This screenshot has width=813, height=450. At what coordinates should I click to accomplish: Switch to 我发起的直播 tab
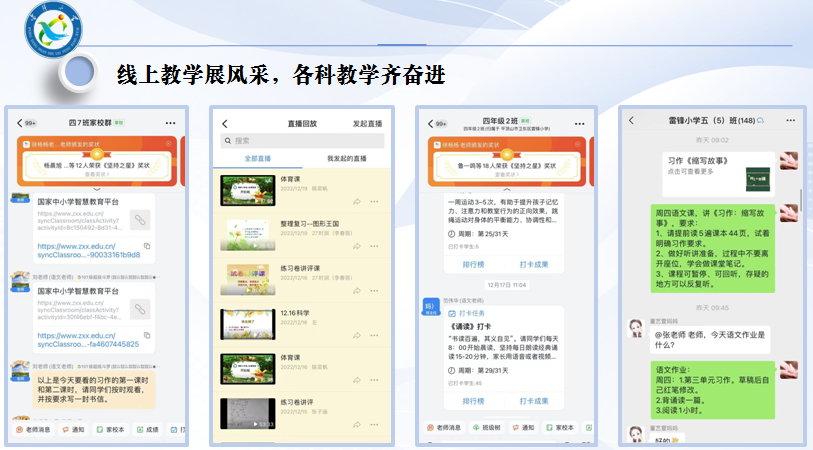[346, 159]
